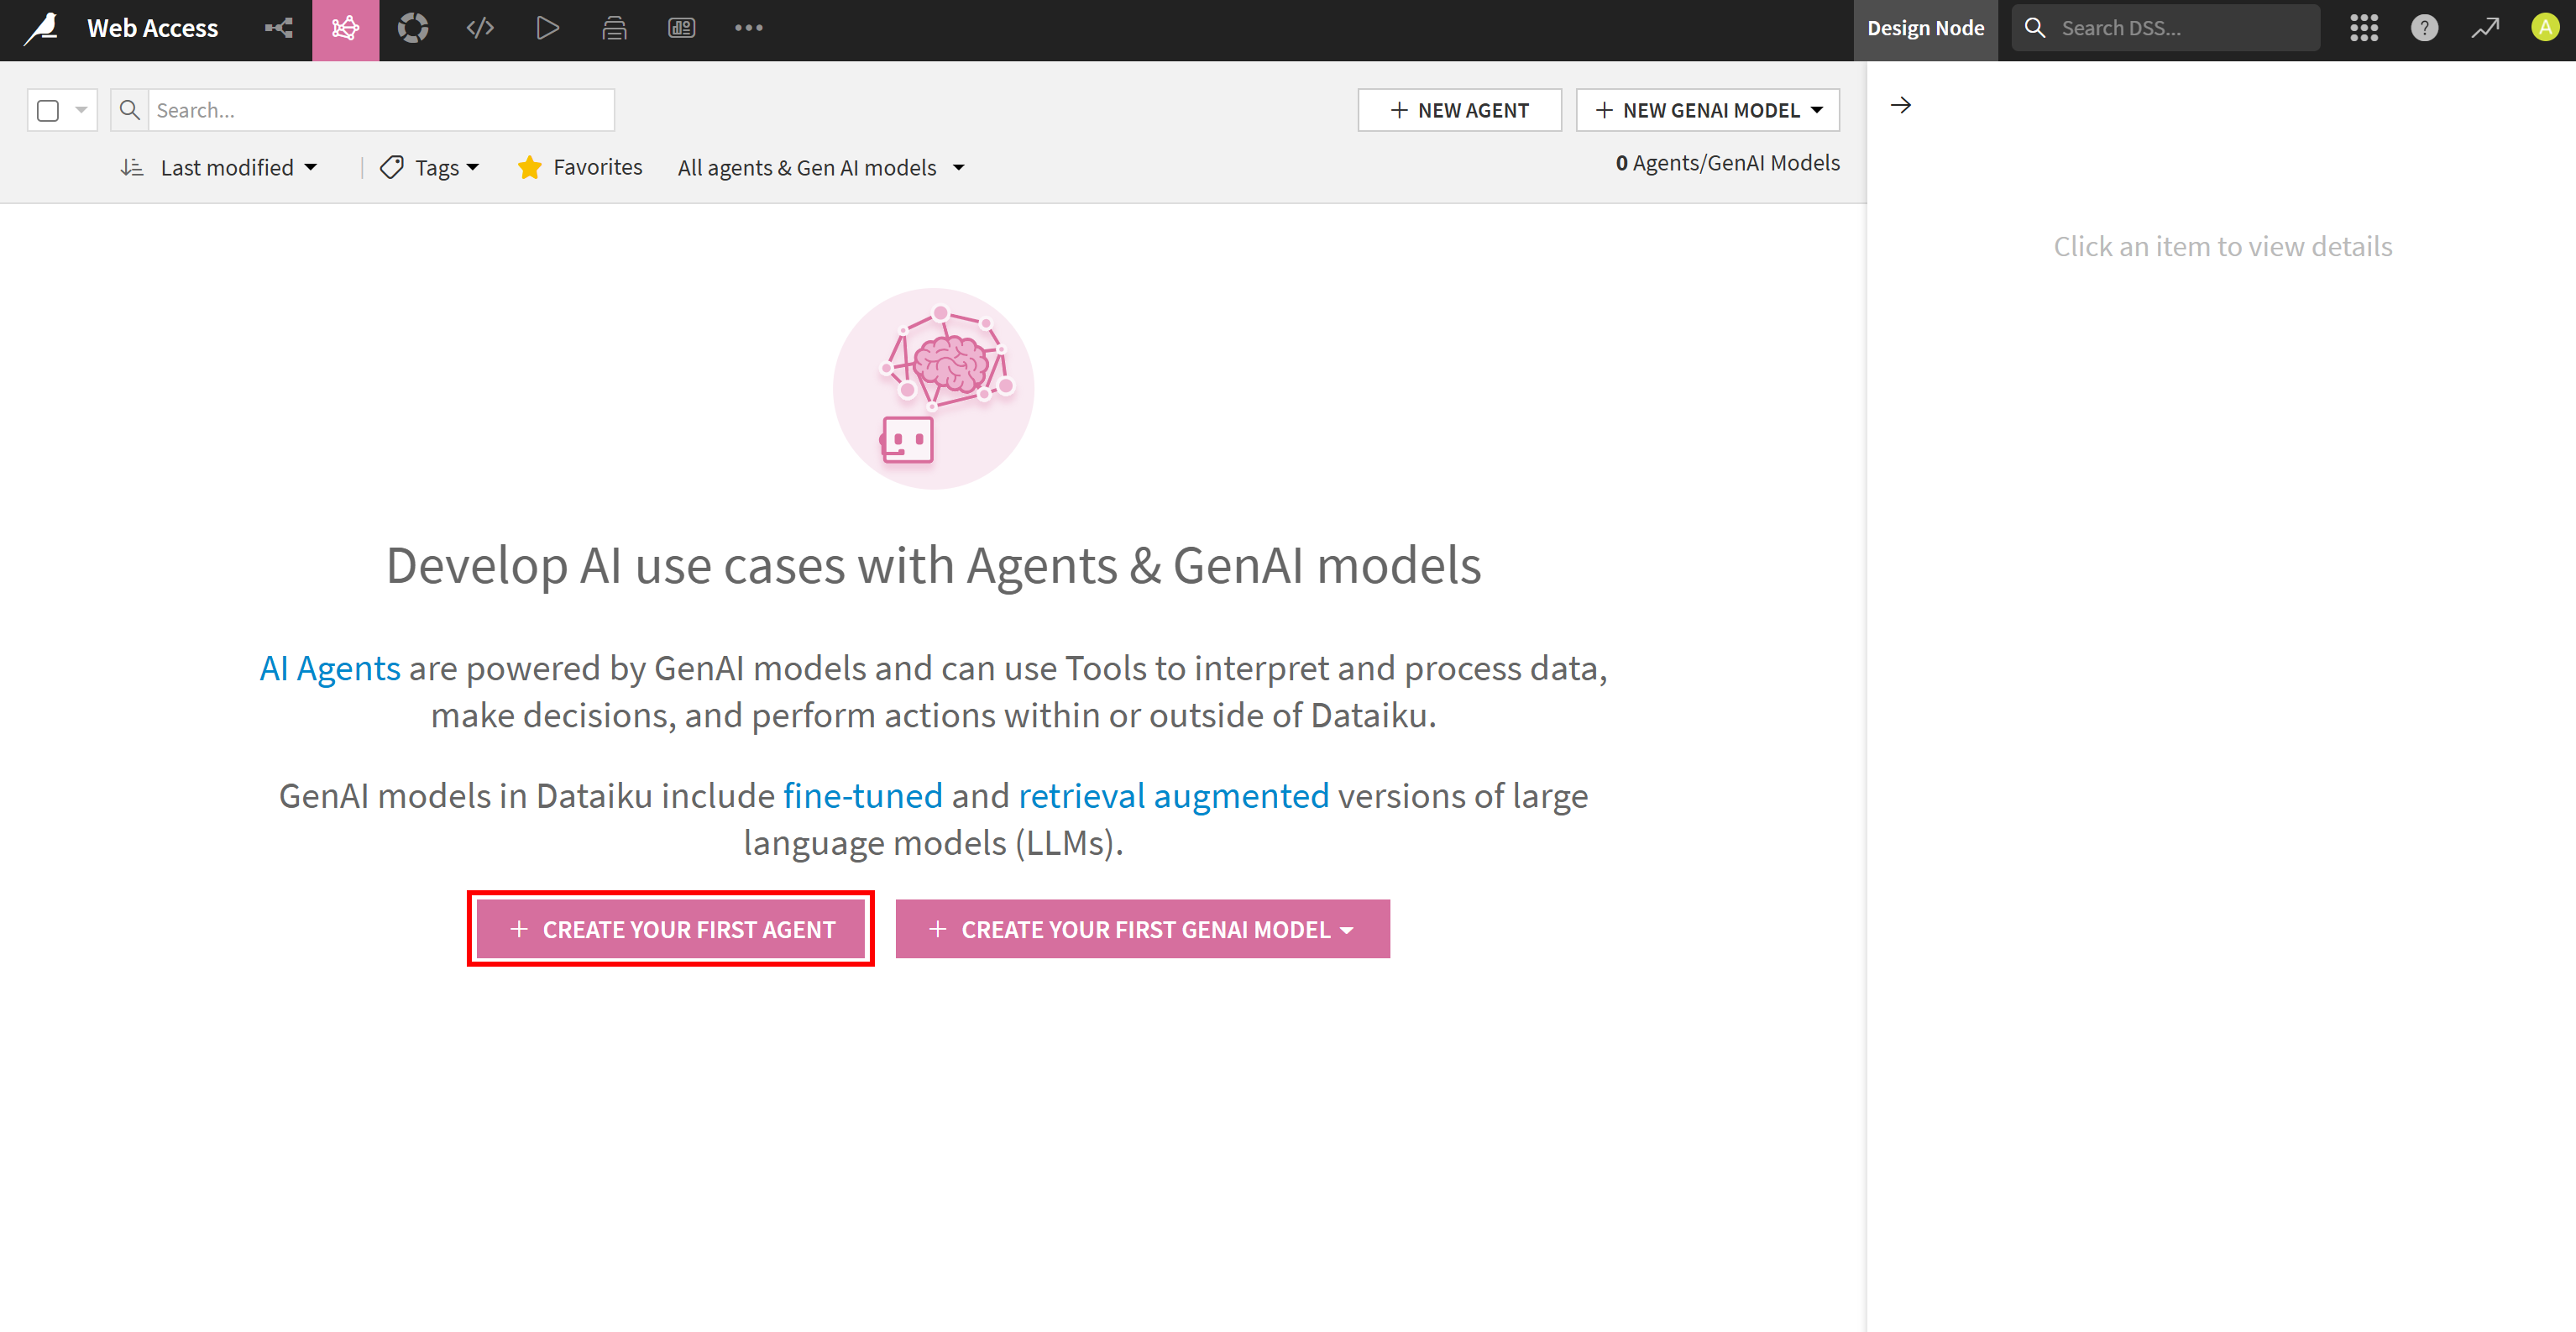Open the New GenAI Model dropdown
The image size is (2576, 1332).
1708,110
